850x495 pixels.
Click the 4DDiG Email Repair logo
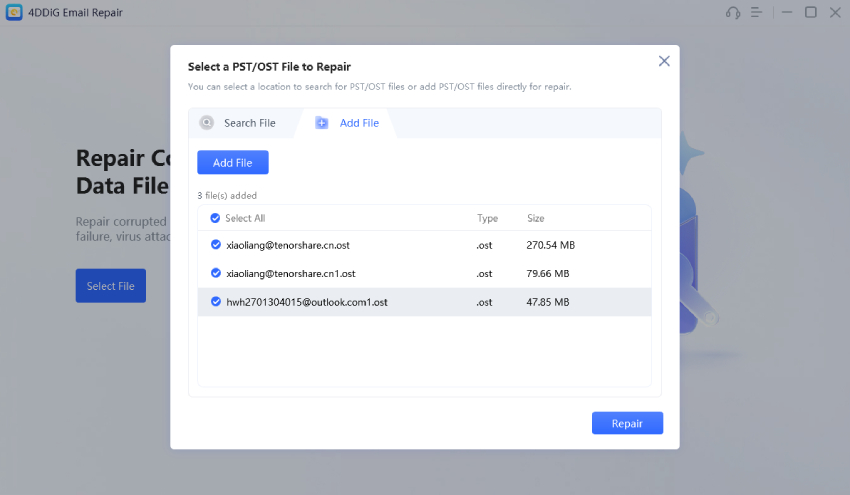click(x=15, y=13)
